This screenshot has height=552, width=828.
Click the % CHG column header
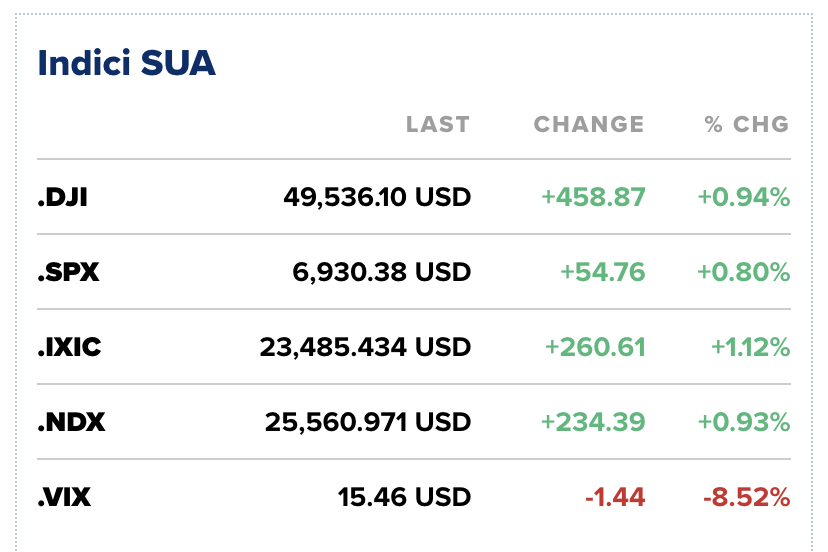746,125
